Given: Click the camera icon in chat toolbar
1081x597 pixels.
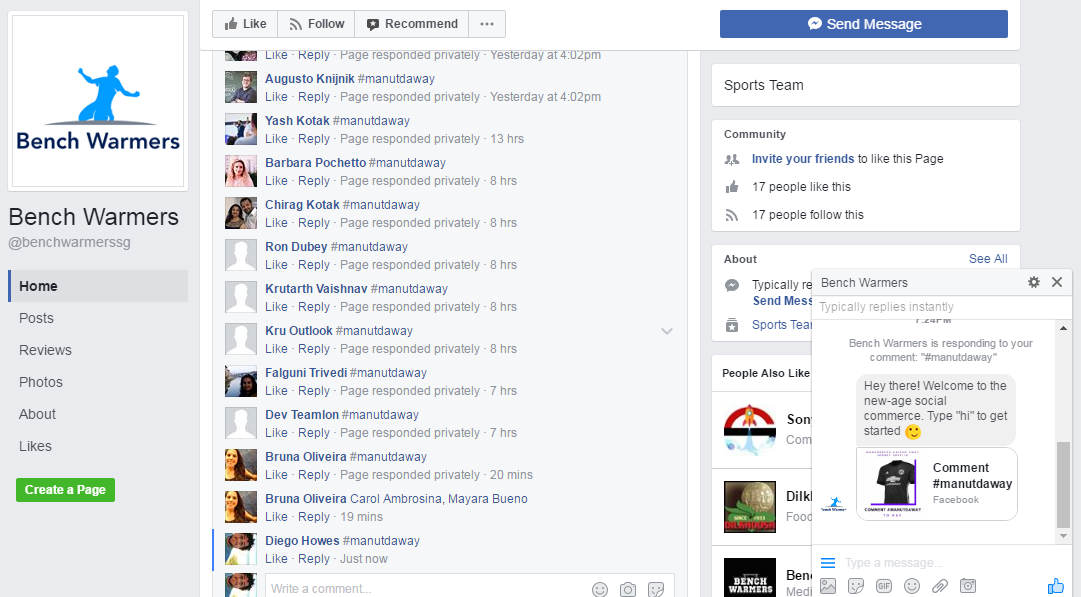Looking at the screenshot, I should click(968, 586).
